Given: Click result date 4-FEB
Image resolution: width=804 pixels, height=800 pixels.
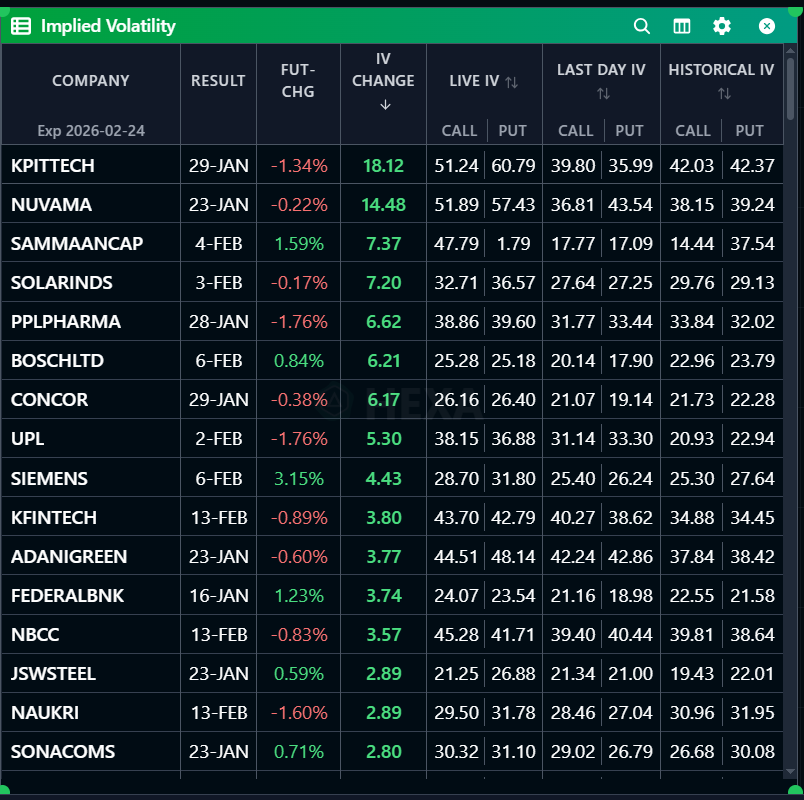Looking at the screenshot, I should [x=218, y=244].
